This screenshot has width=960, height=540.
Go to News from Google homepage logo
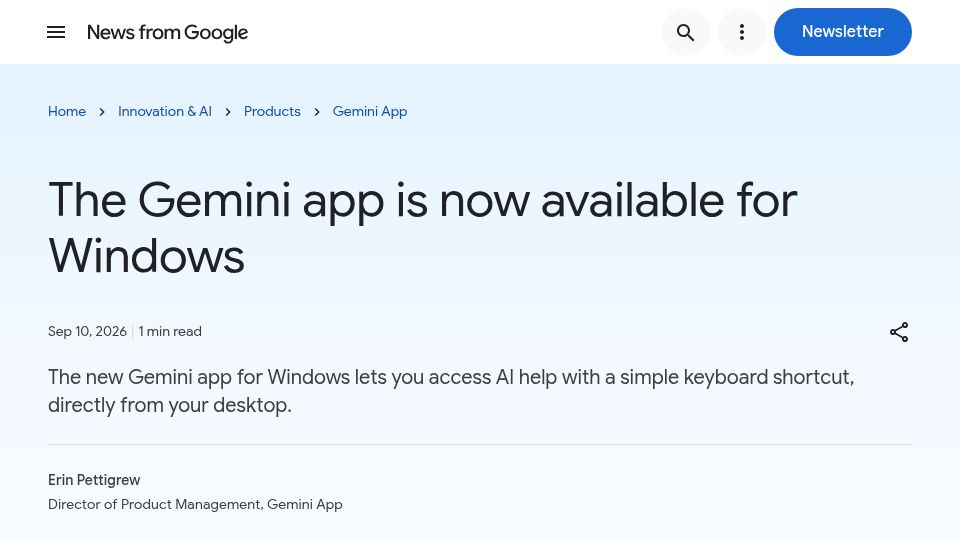pos(167,32)
